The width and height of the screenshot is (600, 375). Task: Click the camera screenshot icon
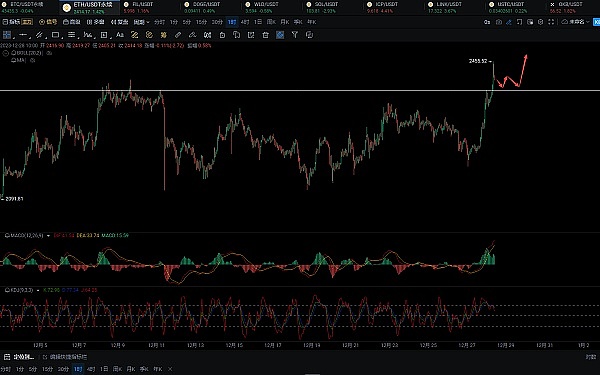(x=499, y=22)
